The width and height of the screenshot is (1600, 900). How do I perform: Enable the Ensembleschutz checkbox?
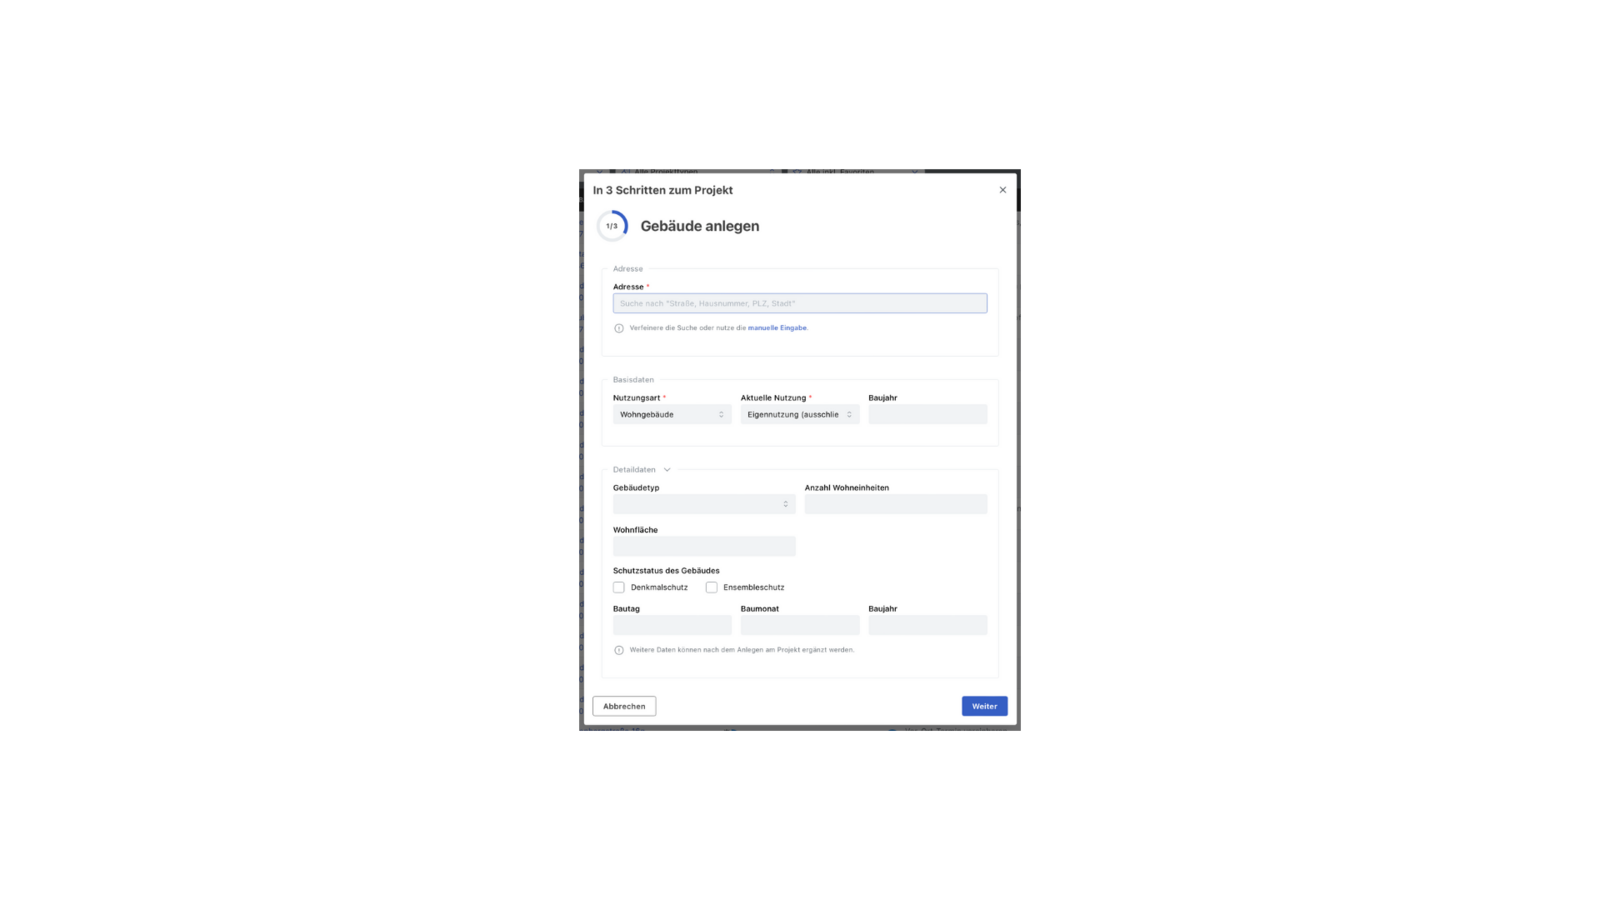click(711, 587)
